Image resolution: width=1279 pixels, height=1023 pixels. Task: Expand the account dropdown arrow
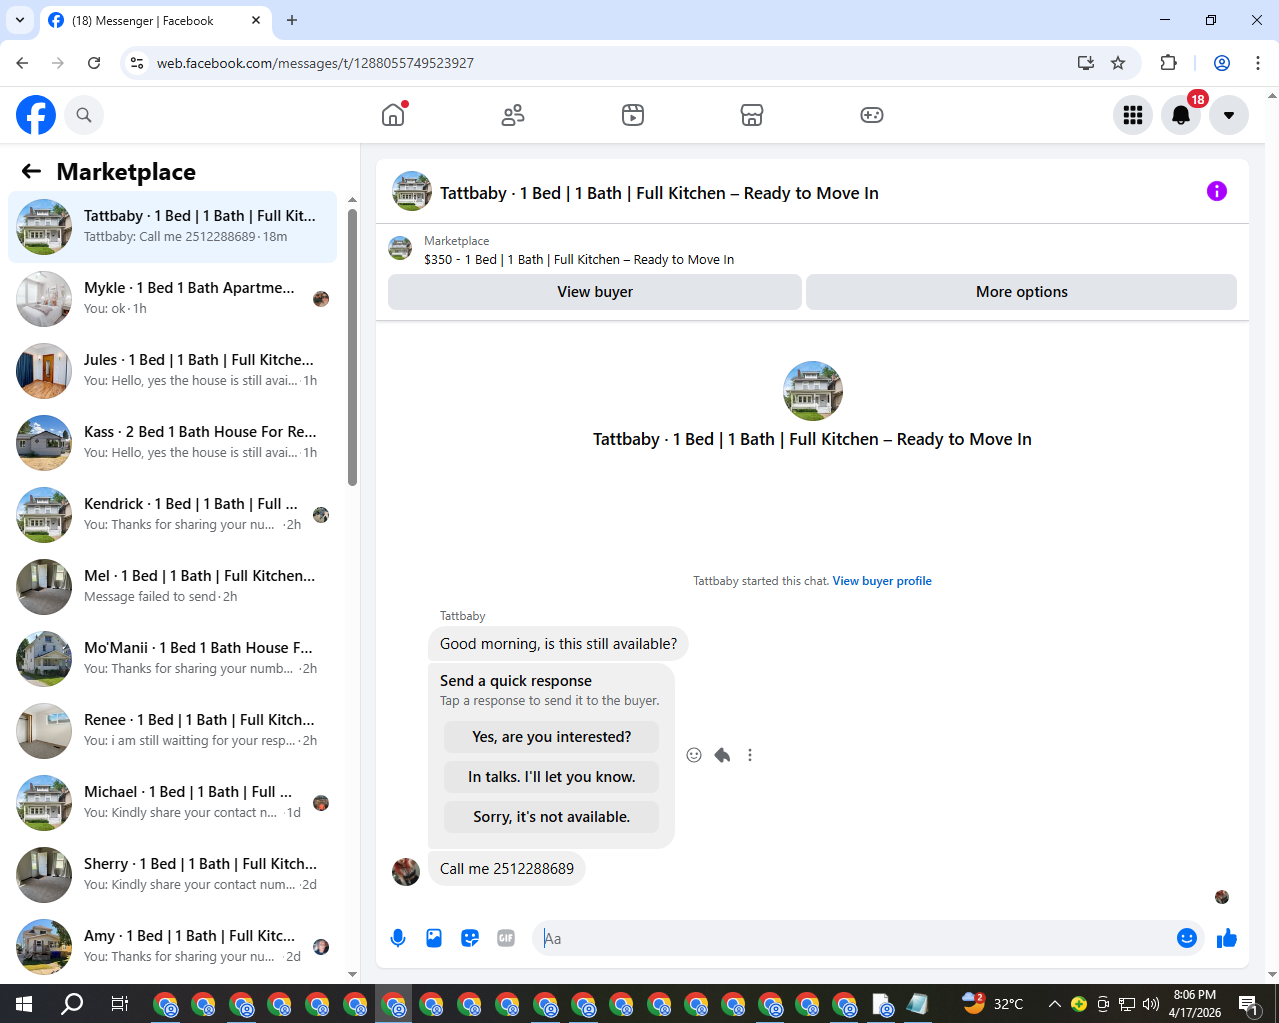point(1229,115)
